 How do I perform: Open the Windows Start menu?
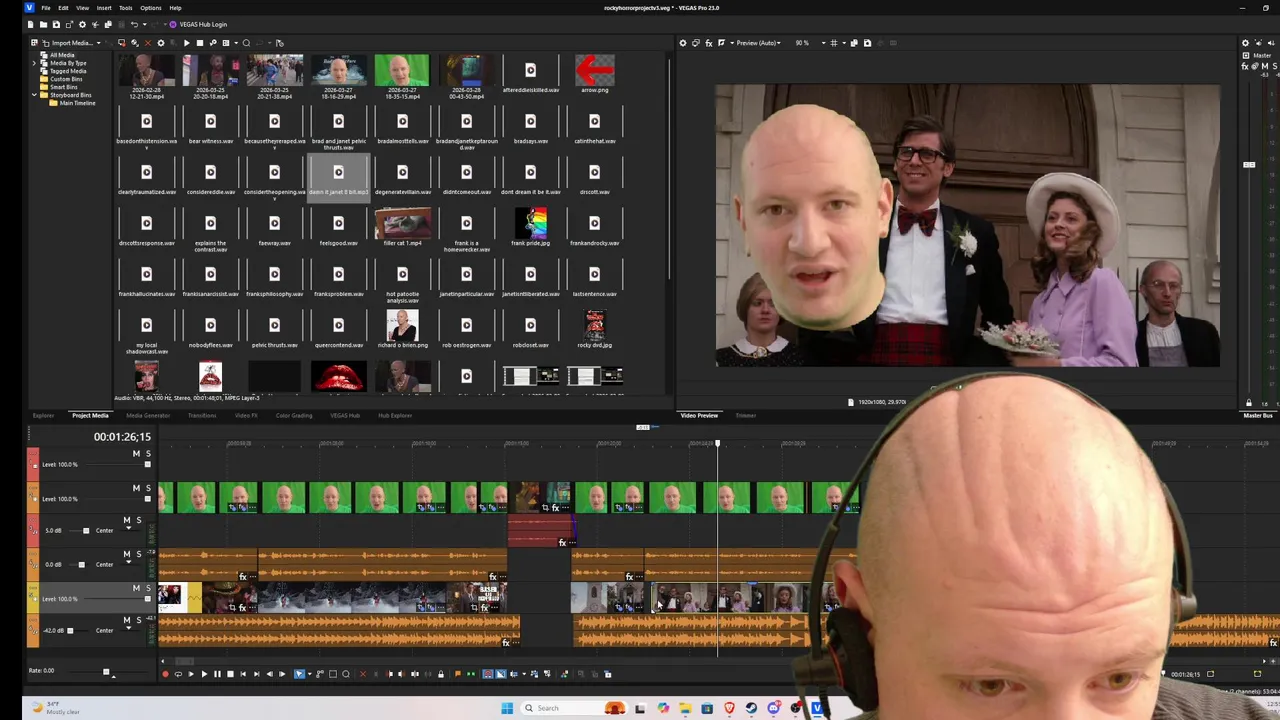(x=507, y=708)
